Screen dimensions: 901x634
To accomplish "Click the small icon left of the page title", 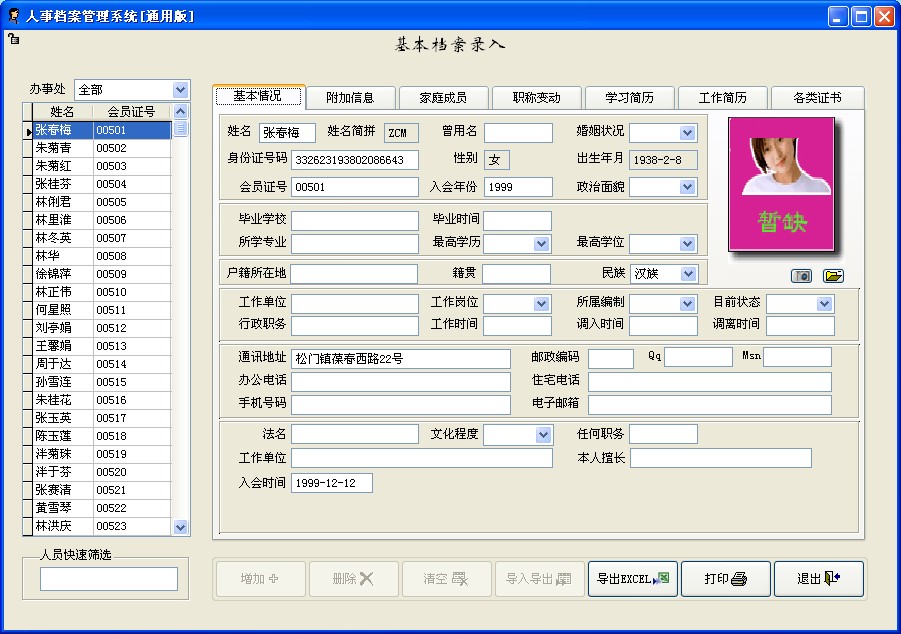I will [13, 39].
